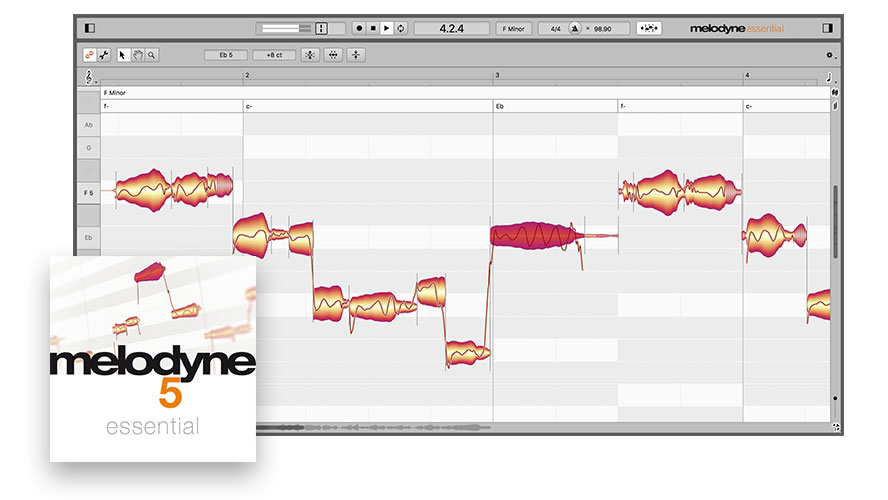Viewport: 888px width, 500px height.
Task: Stop playback with the square Stop button
Action: (x=373, y=28)
